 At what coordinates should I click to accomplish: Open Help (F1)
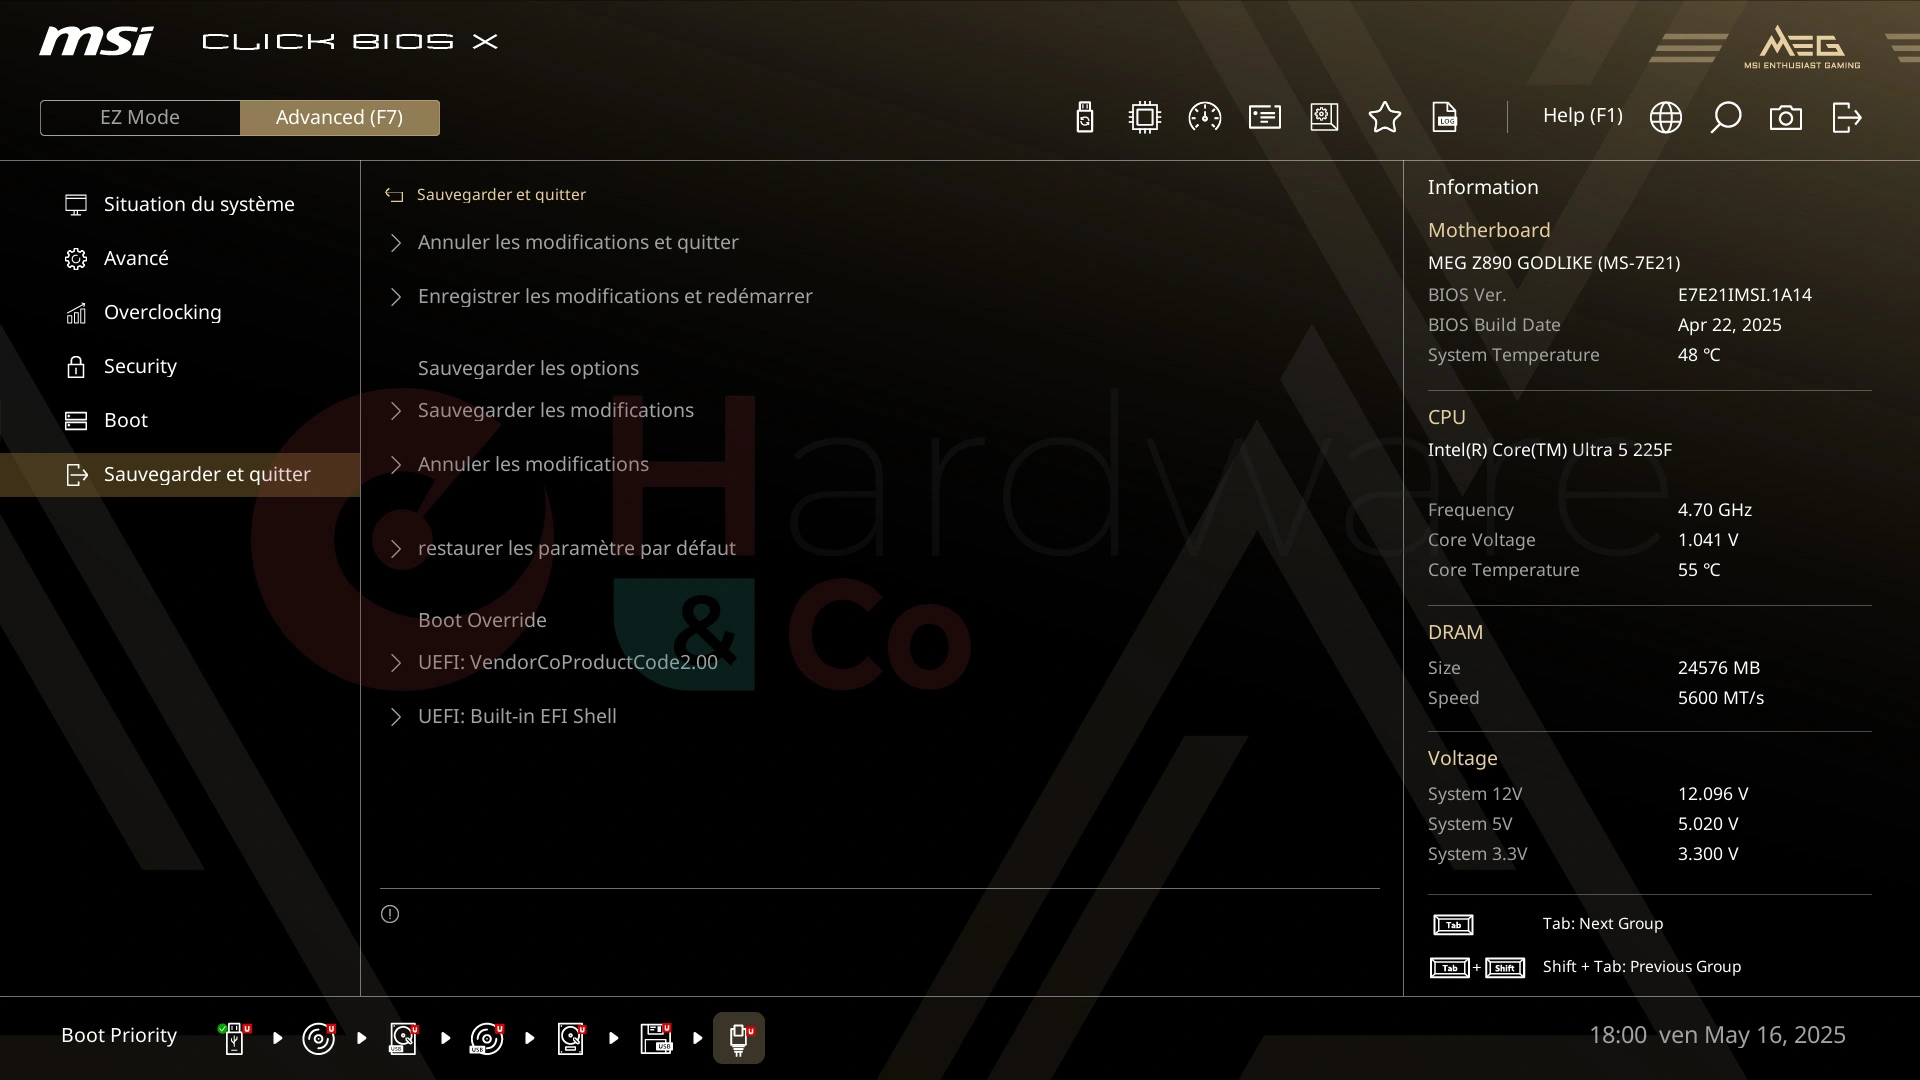(x=1582, y=116)
